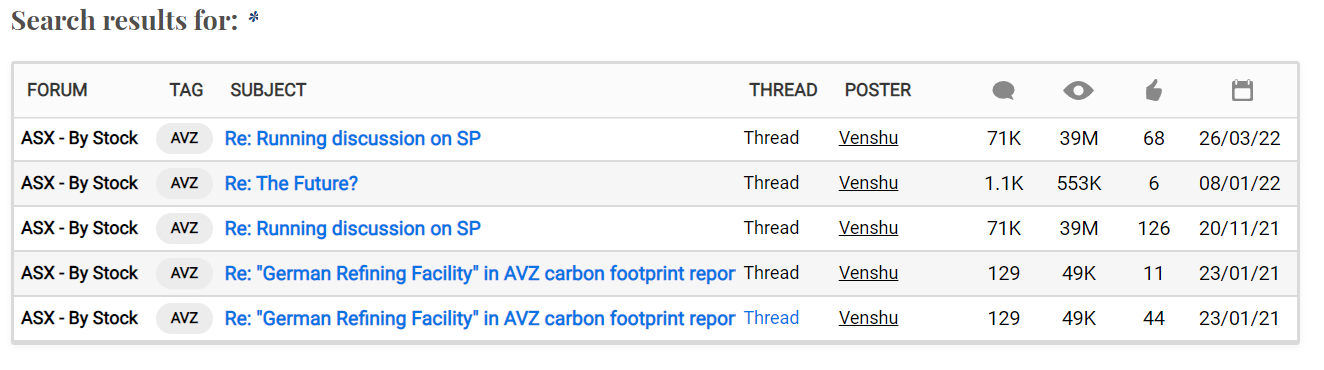Viewport: 1324px width, 370px height.
Task: Click the blue Thread link in last row
Action: tap(771, 318)
